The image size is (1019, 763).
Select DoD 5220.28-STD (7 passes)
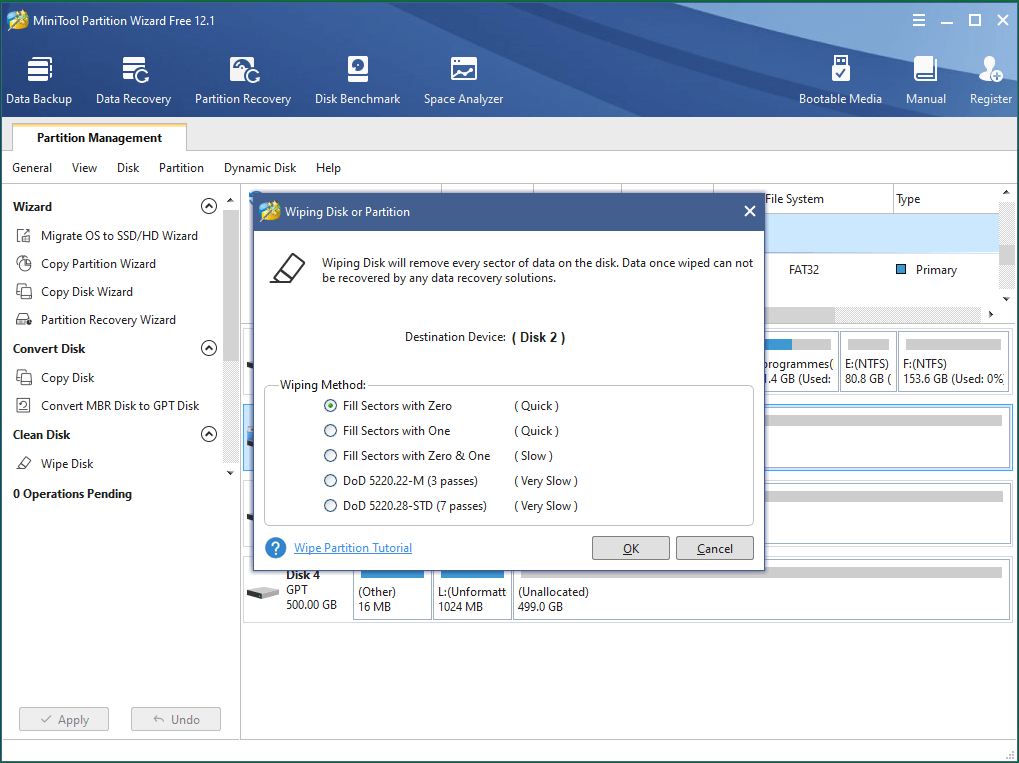330,506
